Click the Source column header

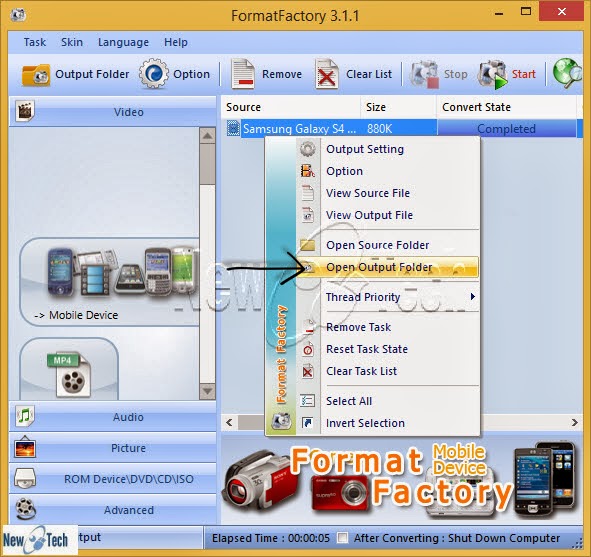[290, 107]
